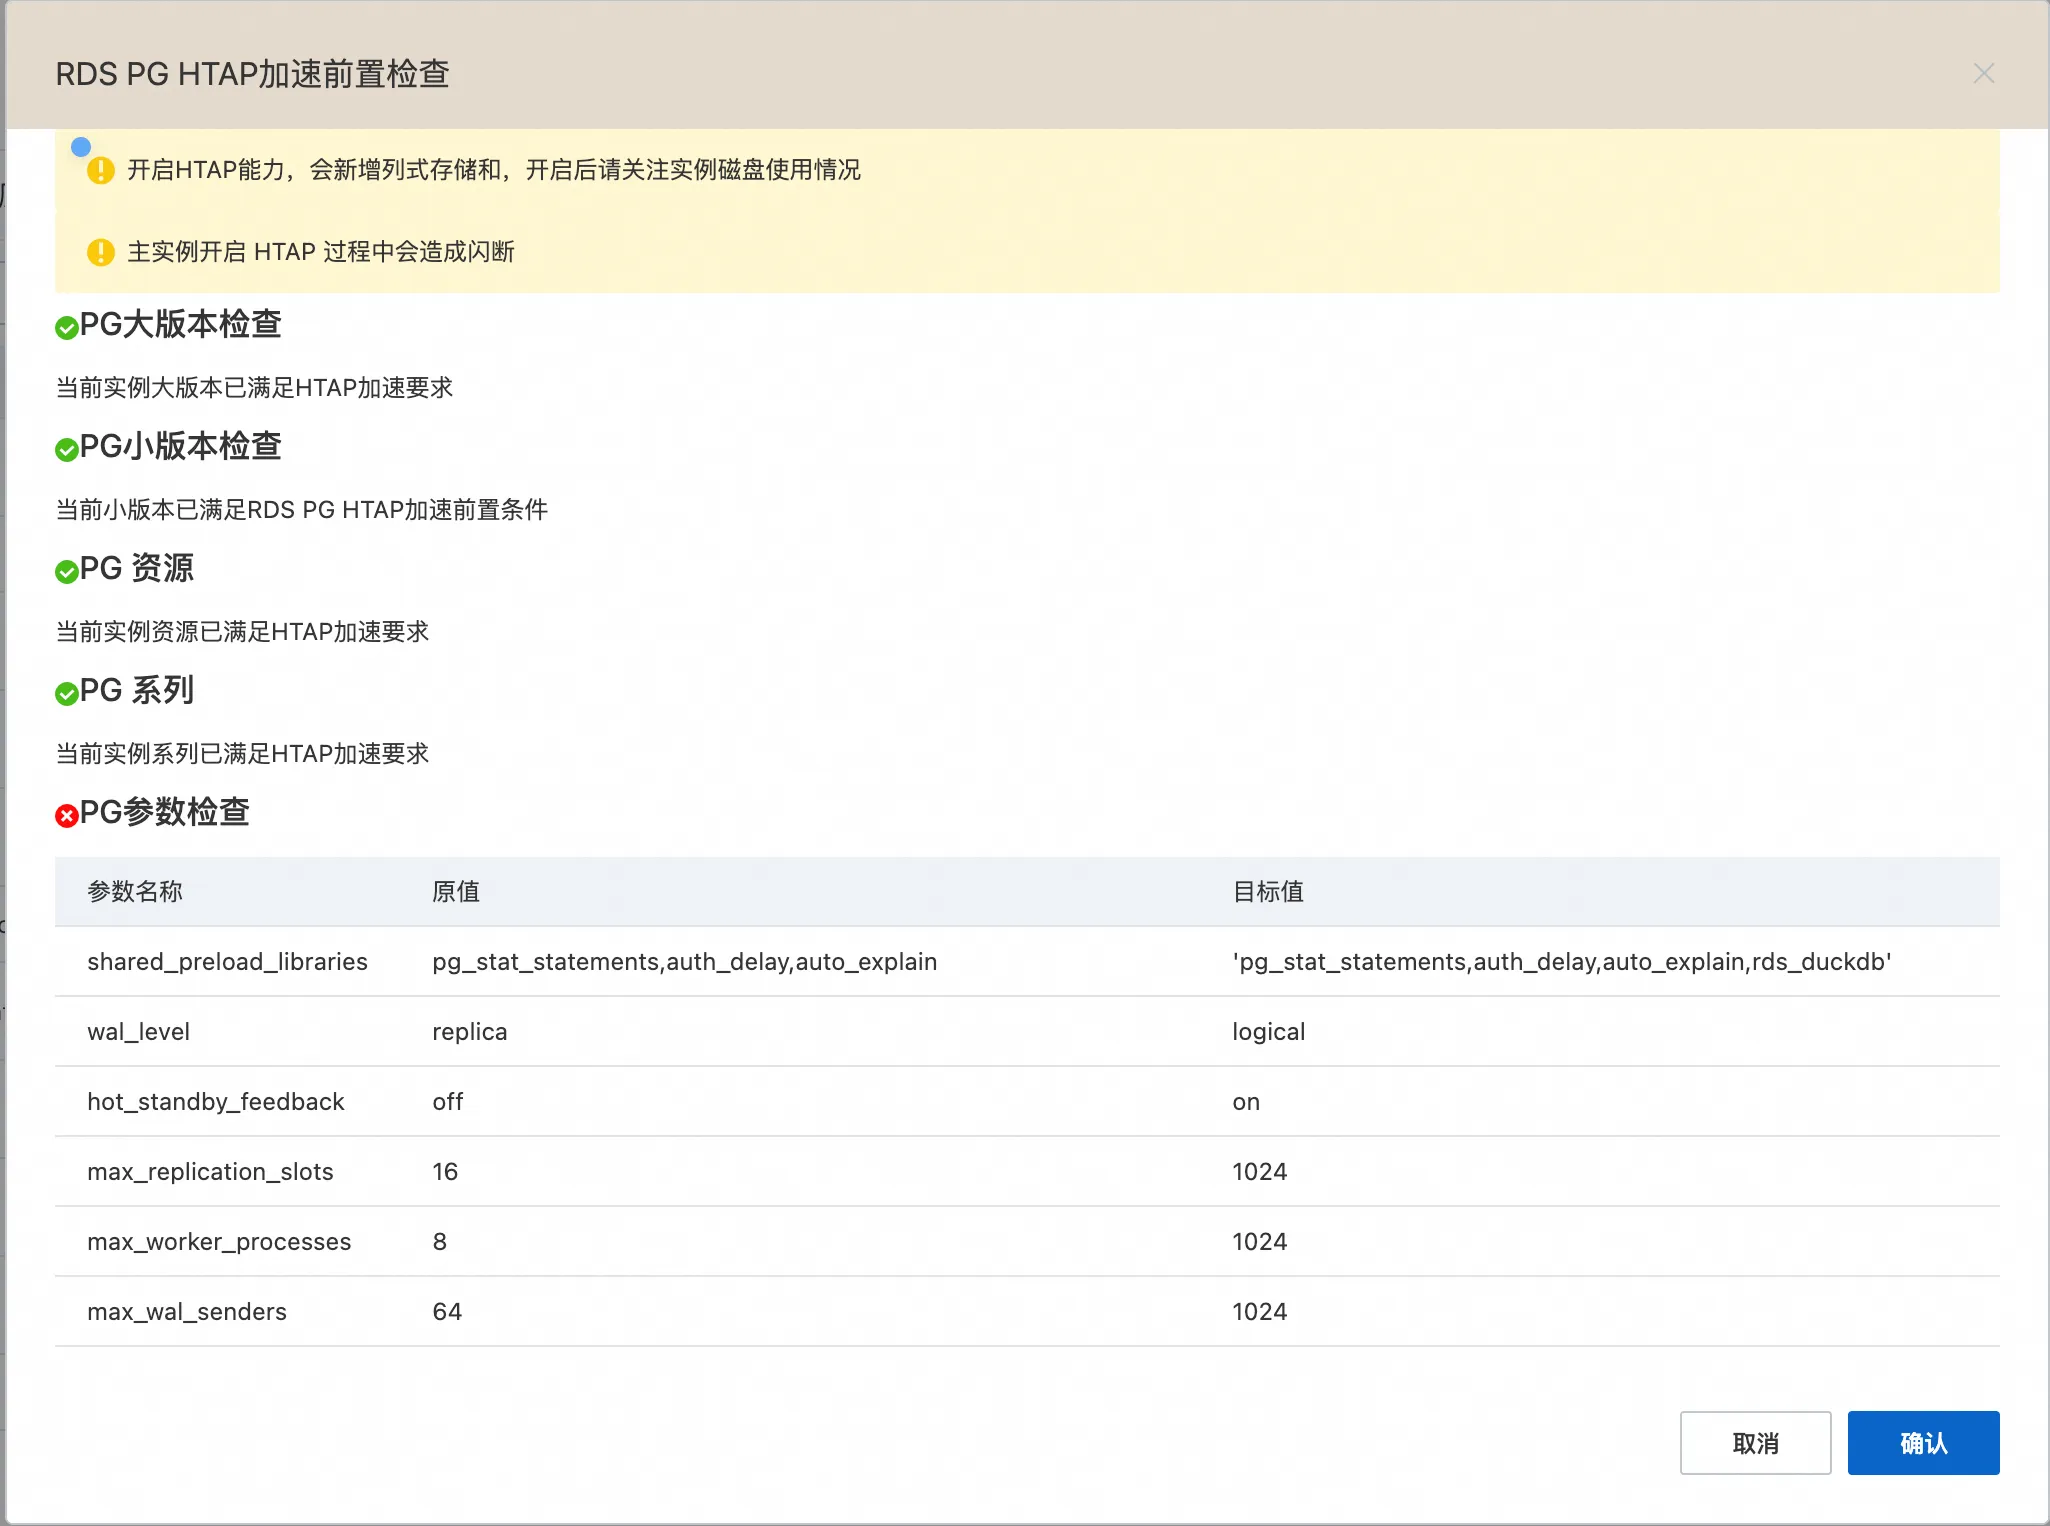Select the max_wal_senders parameter row
This screenshot has height=1526, width=2050.
coord(187,1312)
